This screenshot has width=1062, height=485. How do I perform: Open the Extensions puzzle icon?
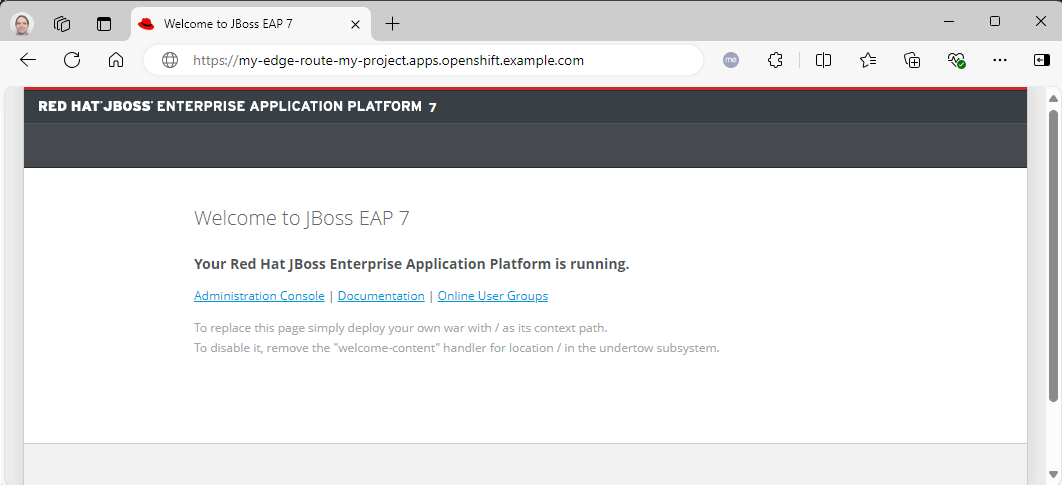click(776, 60)
